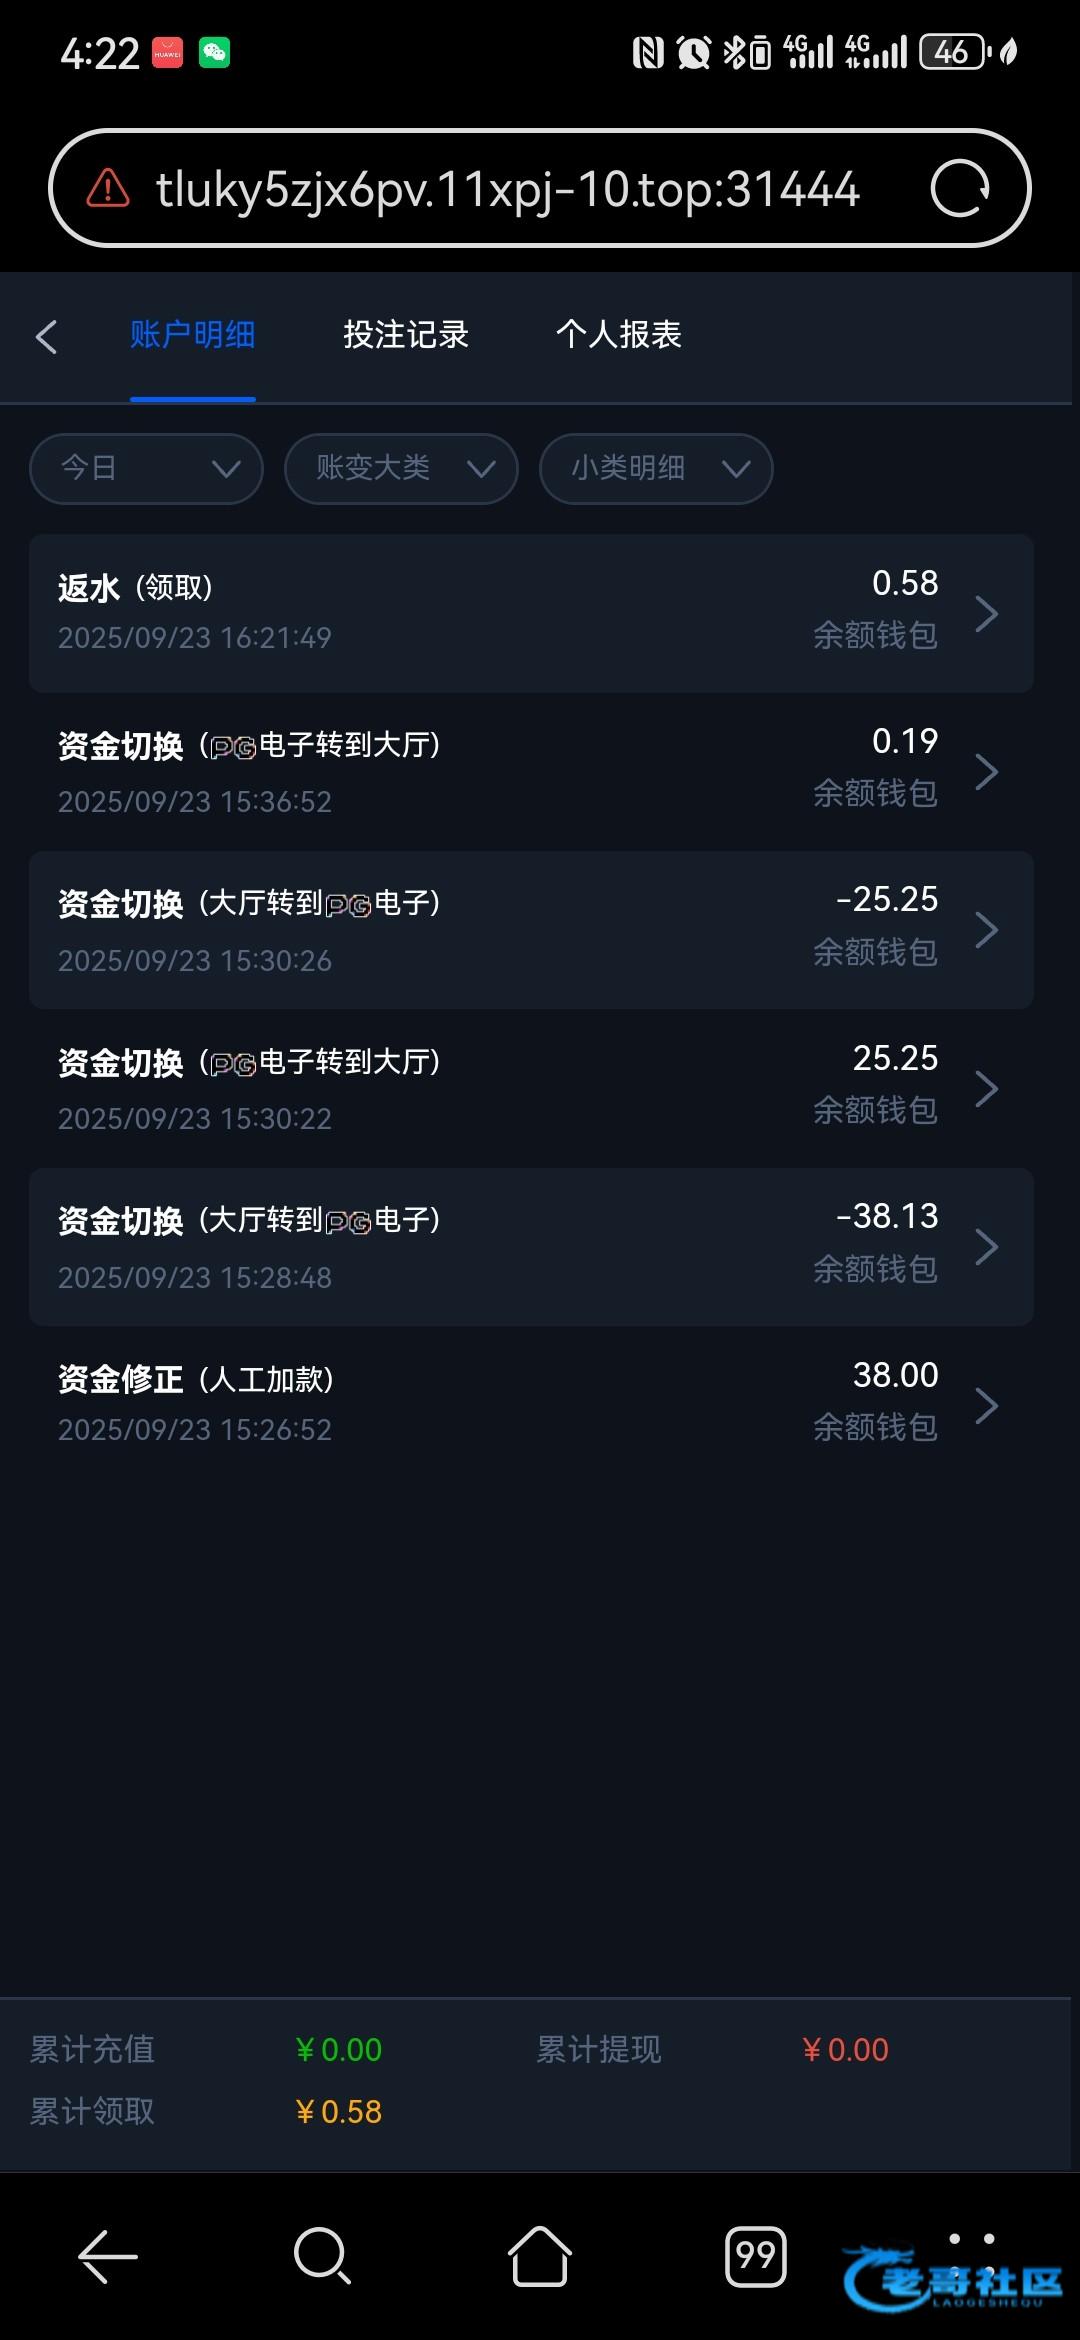The image size is (1080, 2340).
Task: Go to browser home page icon
Action: [540, 2256]
